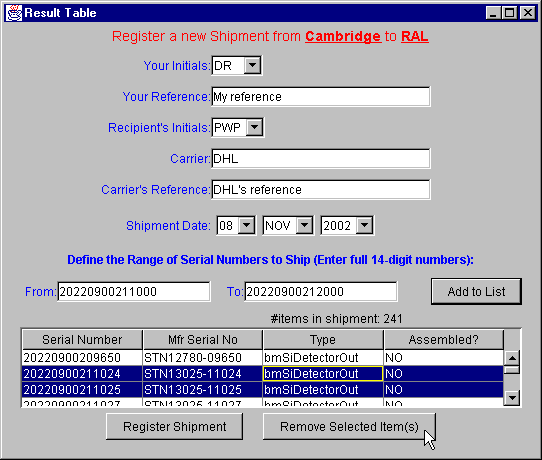Click the To serial number field
542x460 pixels.
coord(321,292)
